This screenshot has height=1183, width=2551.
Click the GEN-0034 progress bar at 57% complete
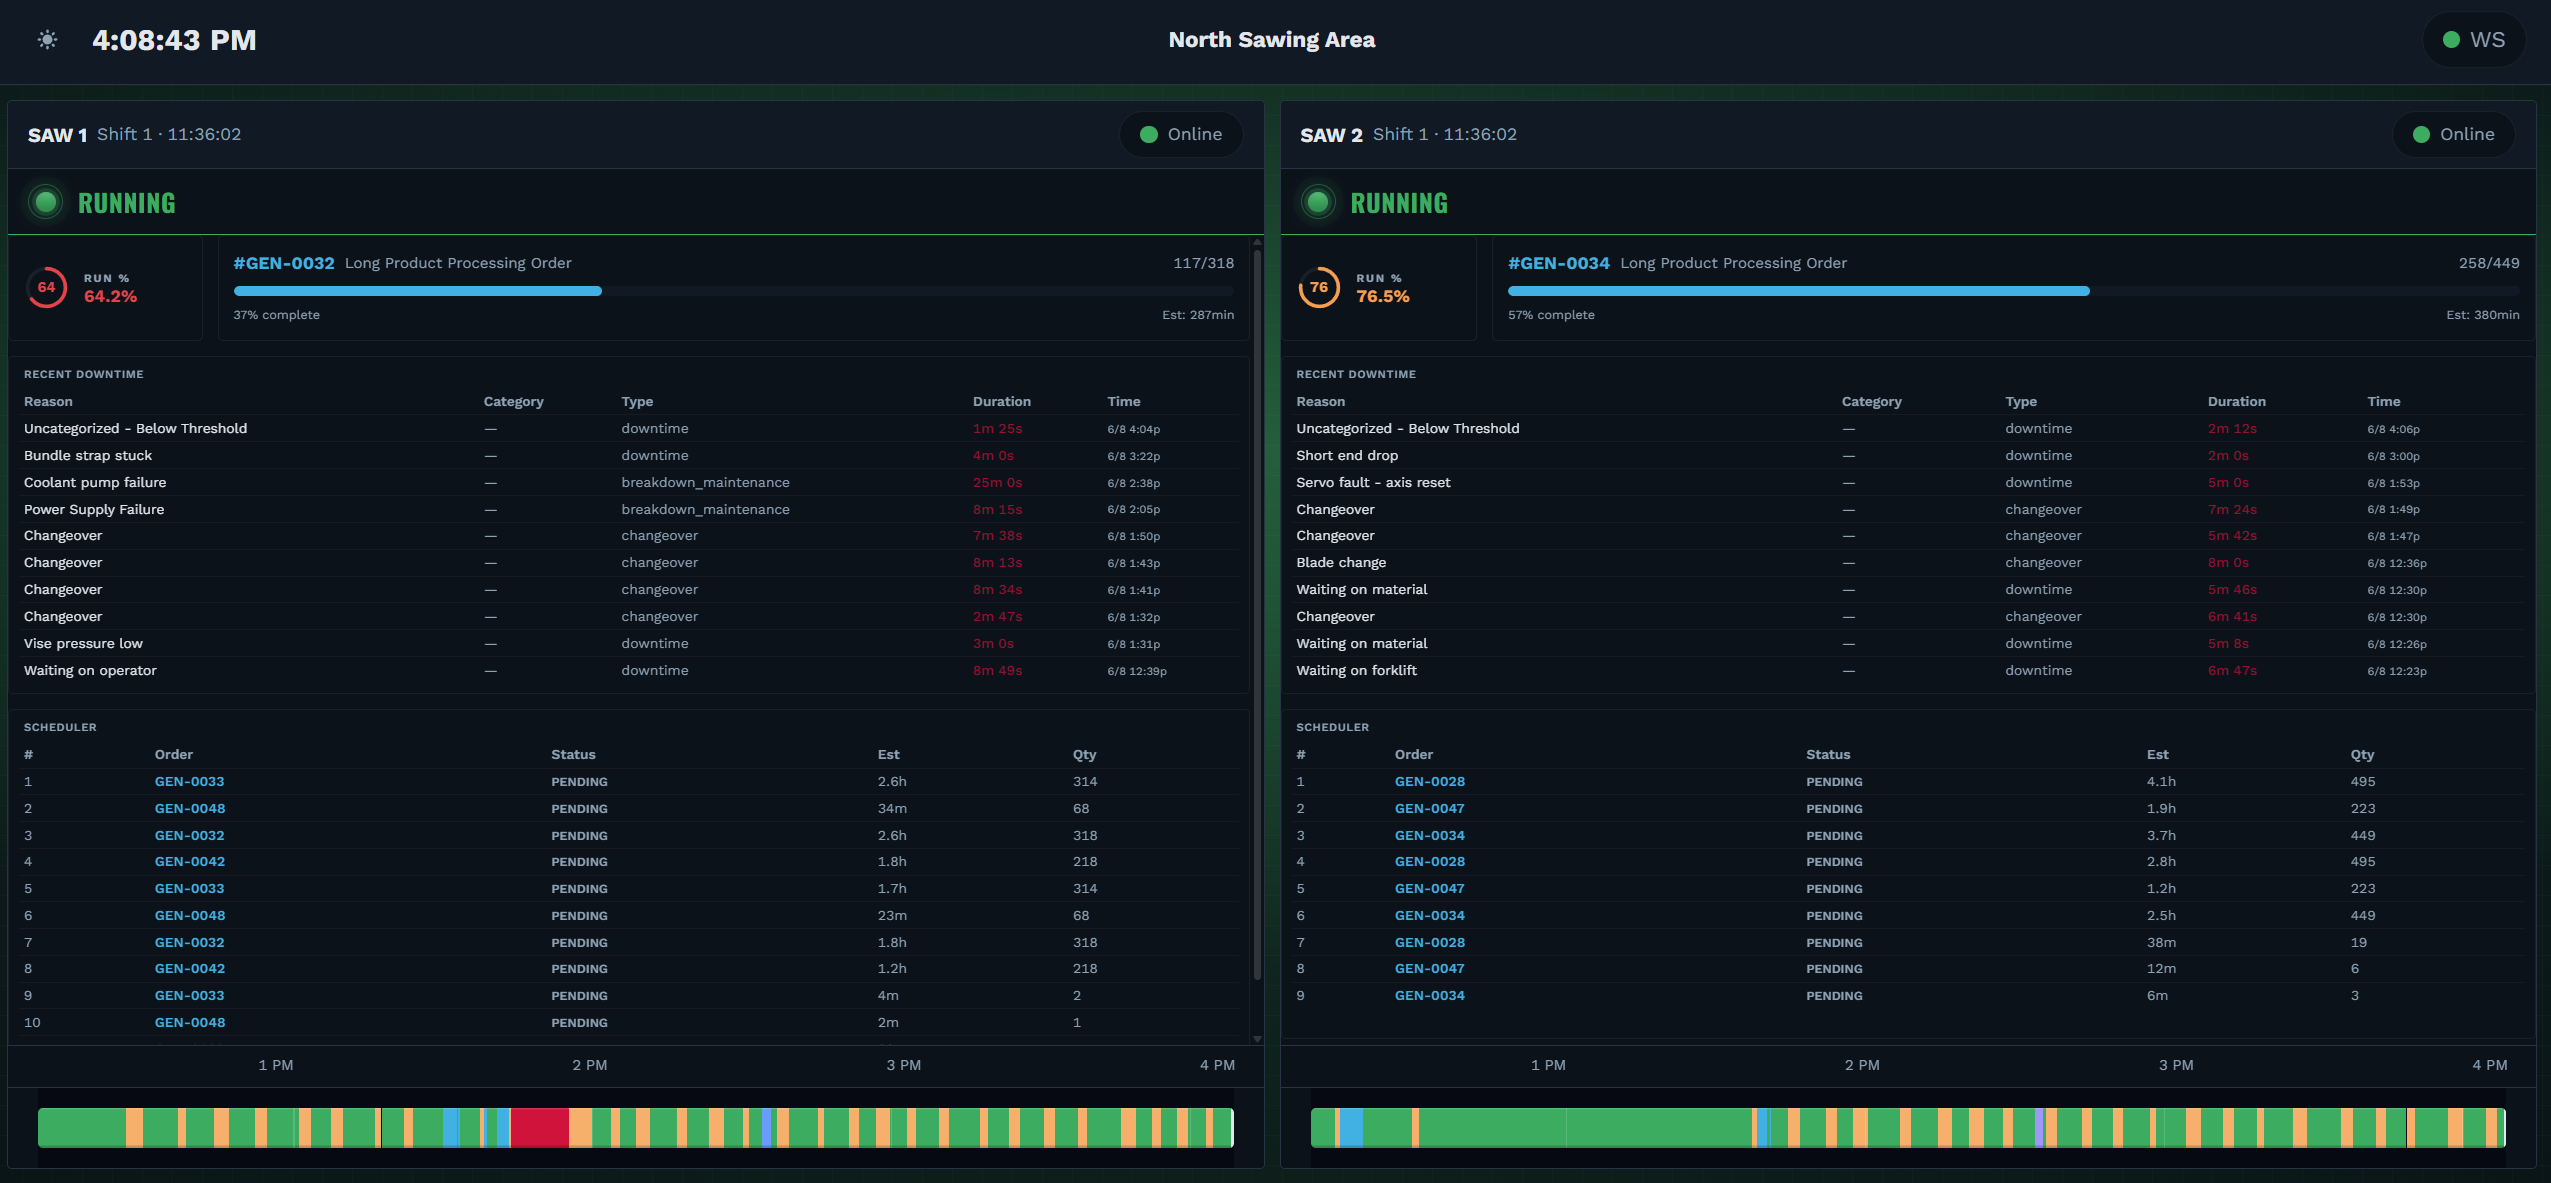2014,291
